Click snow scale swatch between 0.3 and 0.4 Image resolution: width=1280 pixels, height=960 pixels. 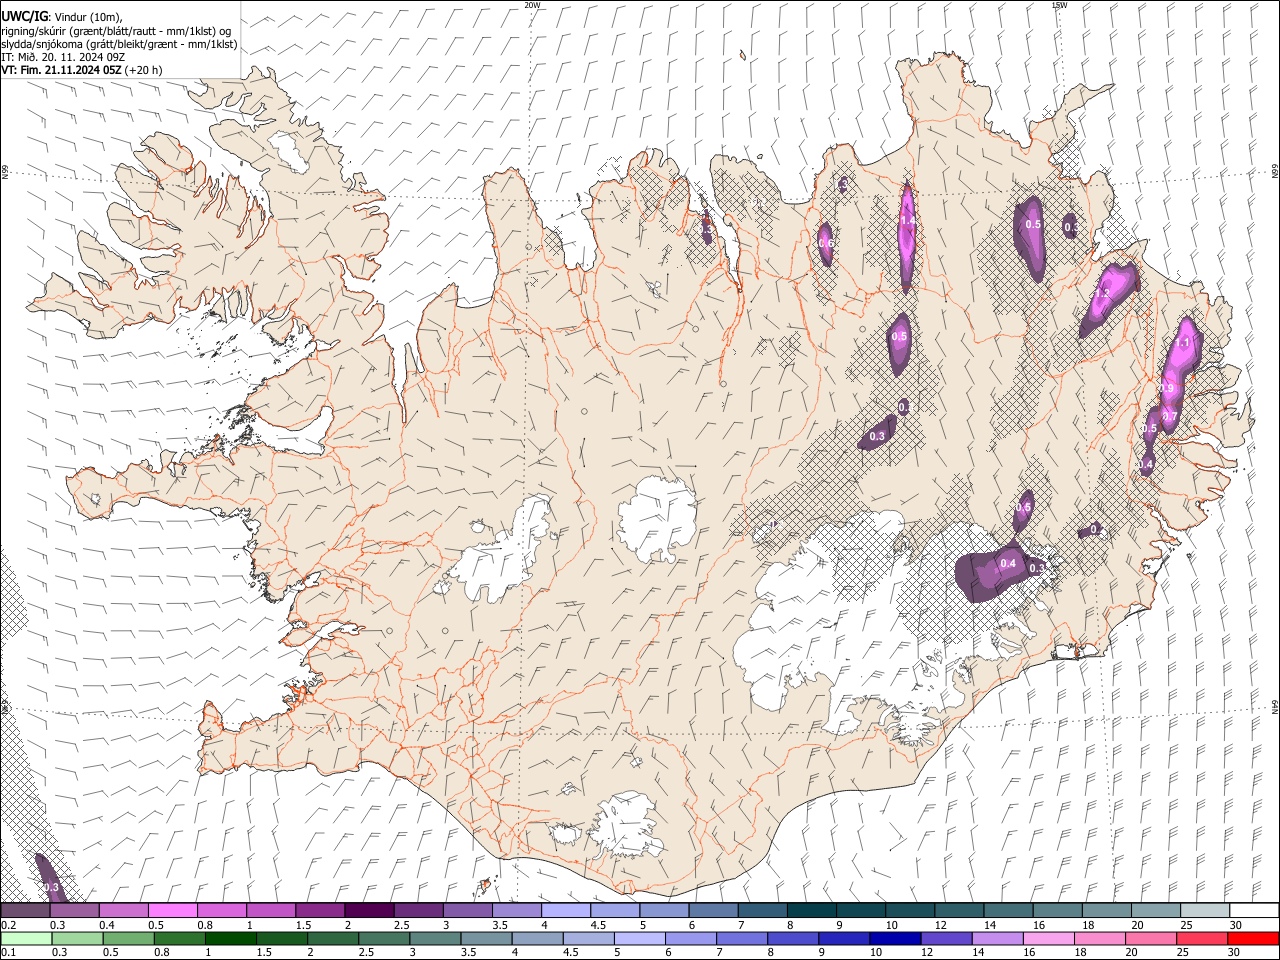tap(74, 910)
